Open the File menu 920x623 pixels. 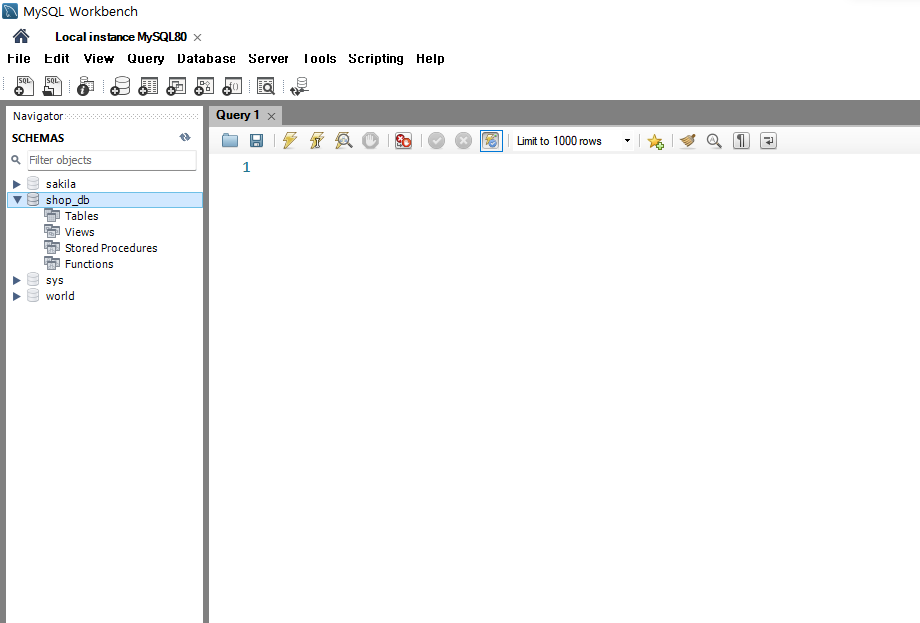pyautogui.click(x=19, y=59)
